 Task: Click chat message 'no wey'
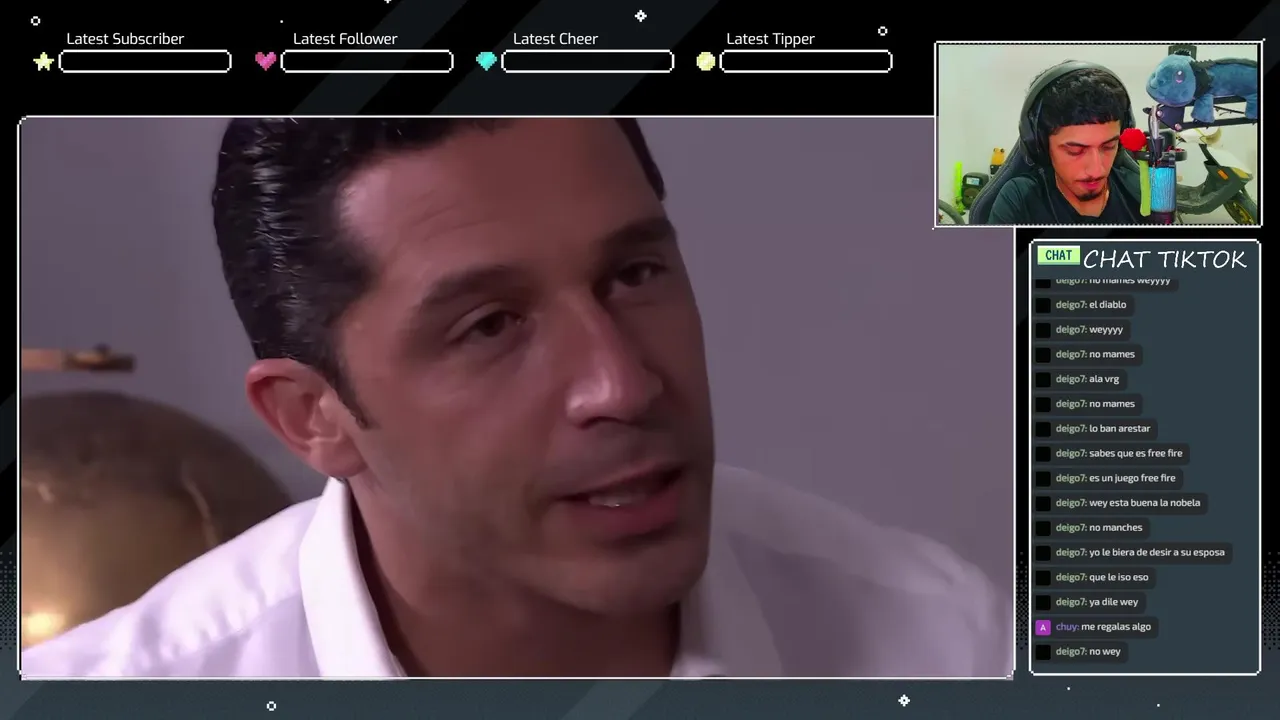[1104, 652]
